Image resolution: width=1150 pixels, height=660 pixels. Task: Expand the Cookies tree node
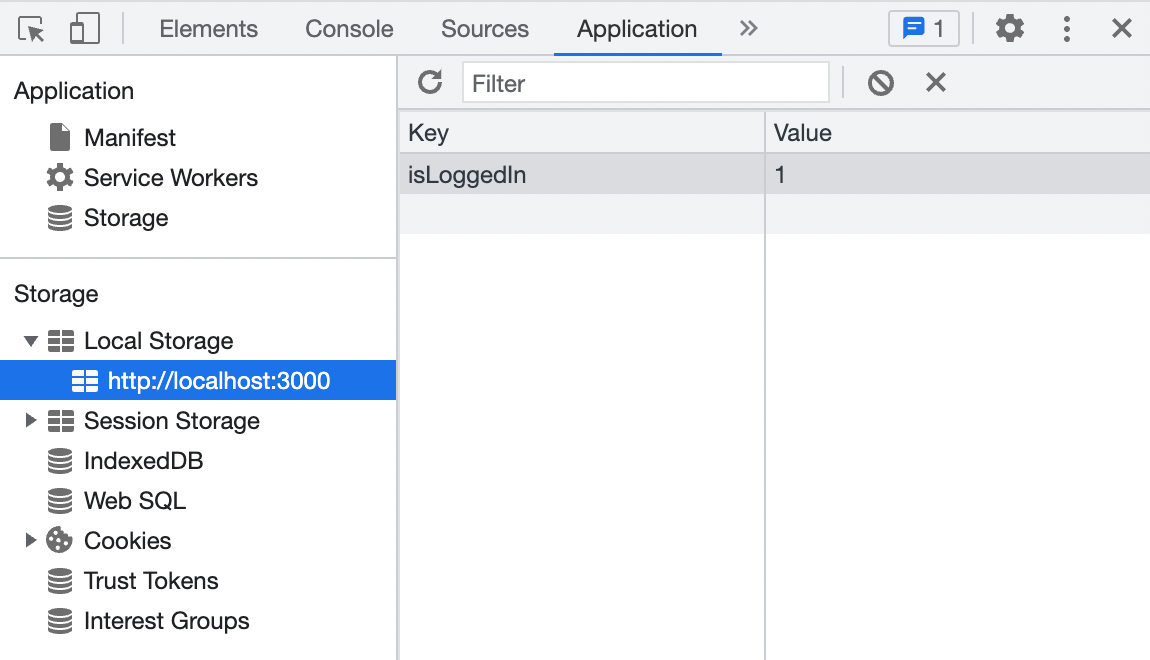click(32, 541)
